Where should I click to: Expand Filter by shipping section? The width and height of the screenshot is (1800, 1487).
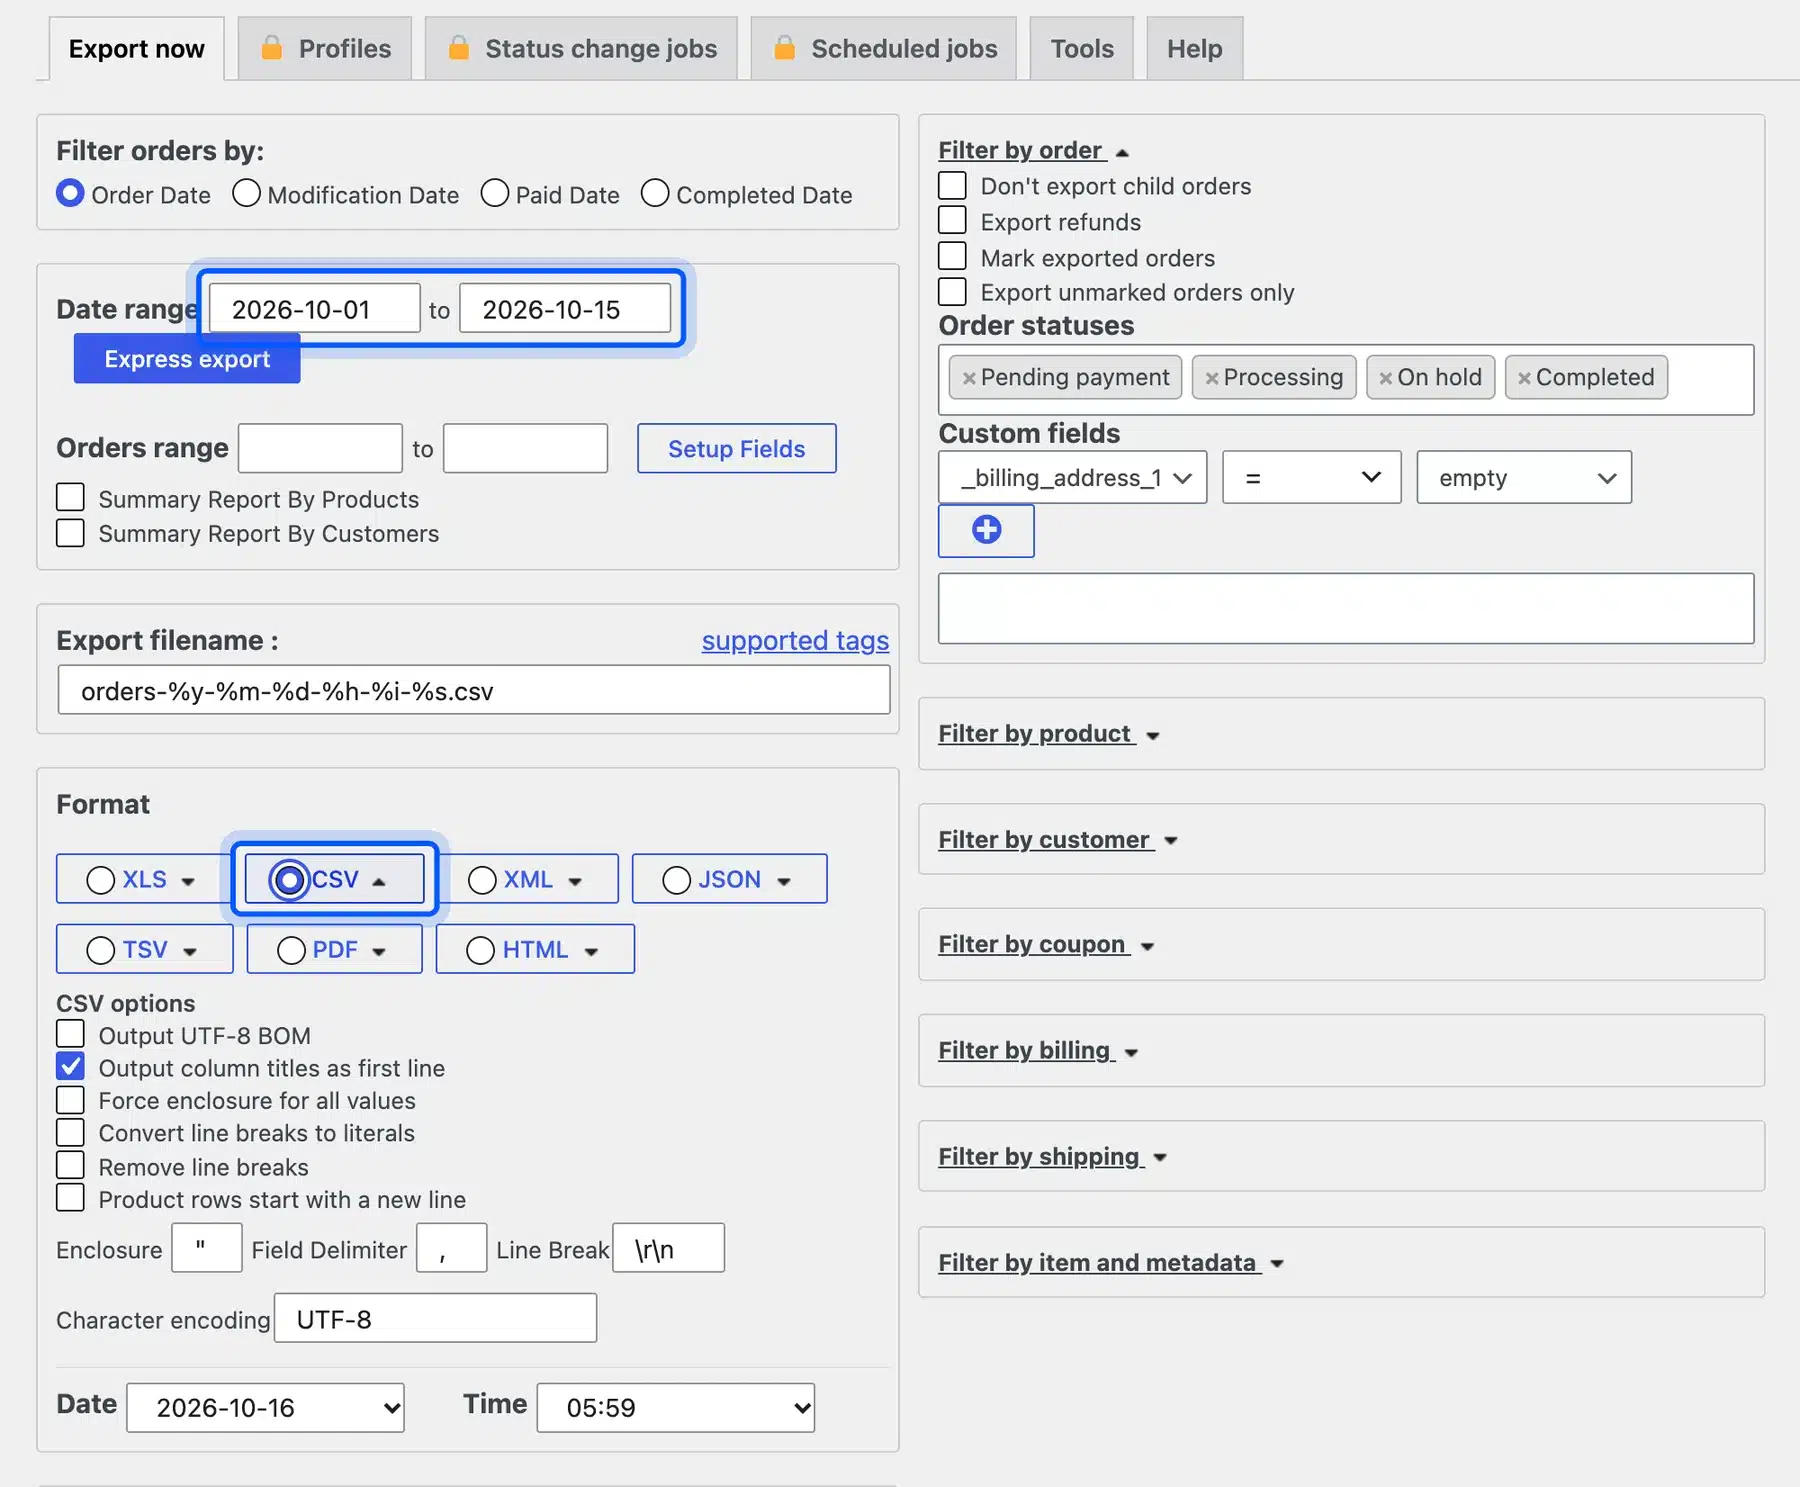[1053, 1157]
